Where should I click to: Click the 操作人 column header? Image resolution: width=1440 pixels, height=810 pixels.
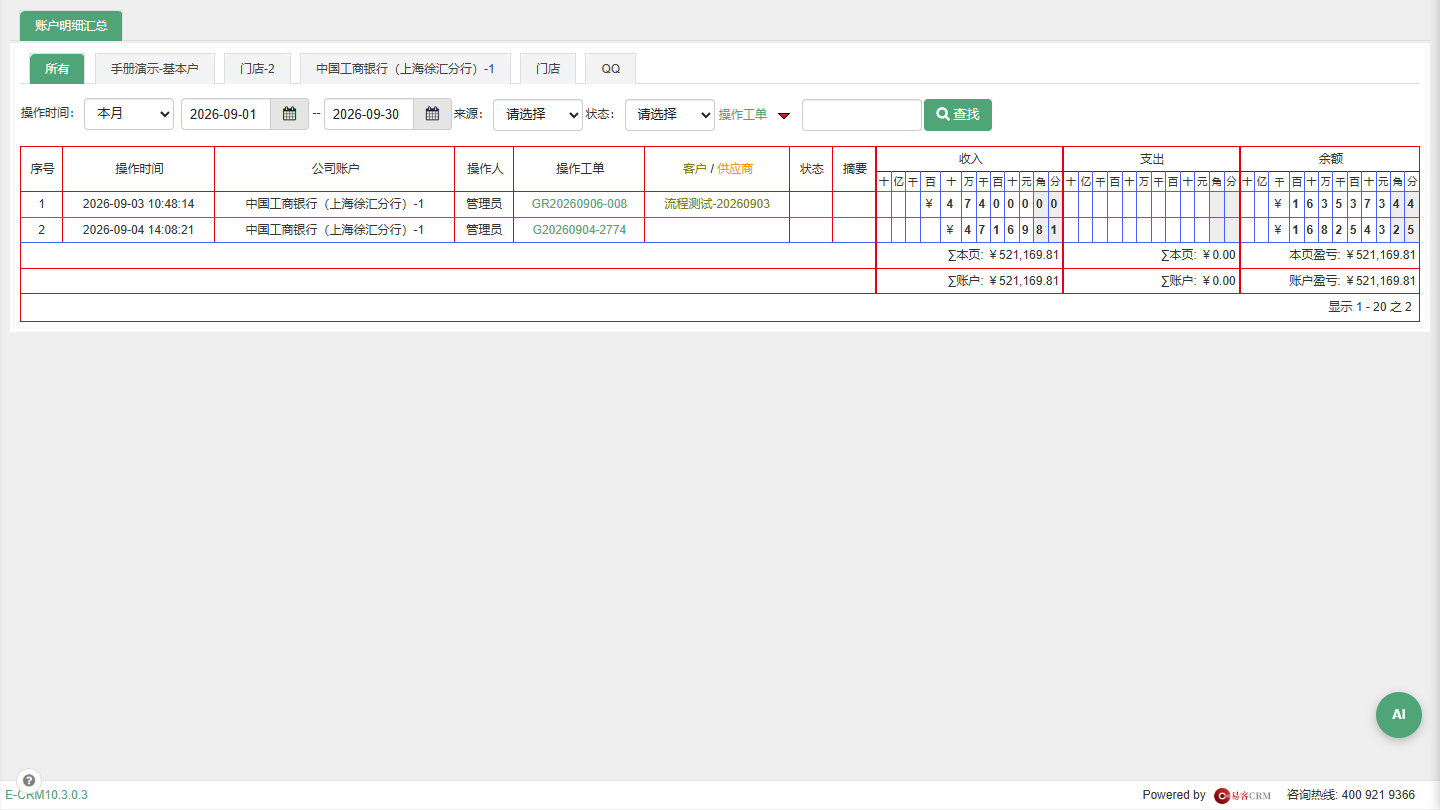484,169
